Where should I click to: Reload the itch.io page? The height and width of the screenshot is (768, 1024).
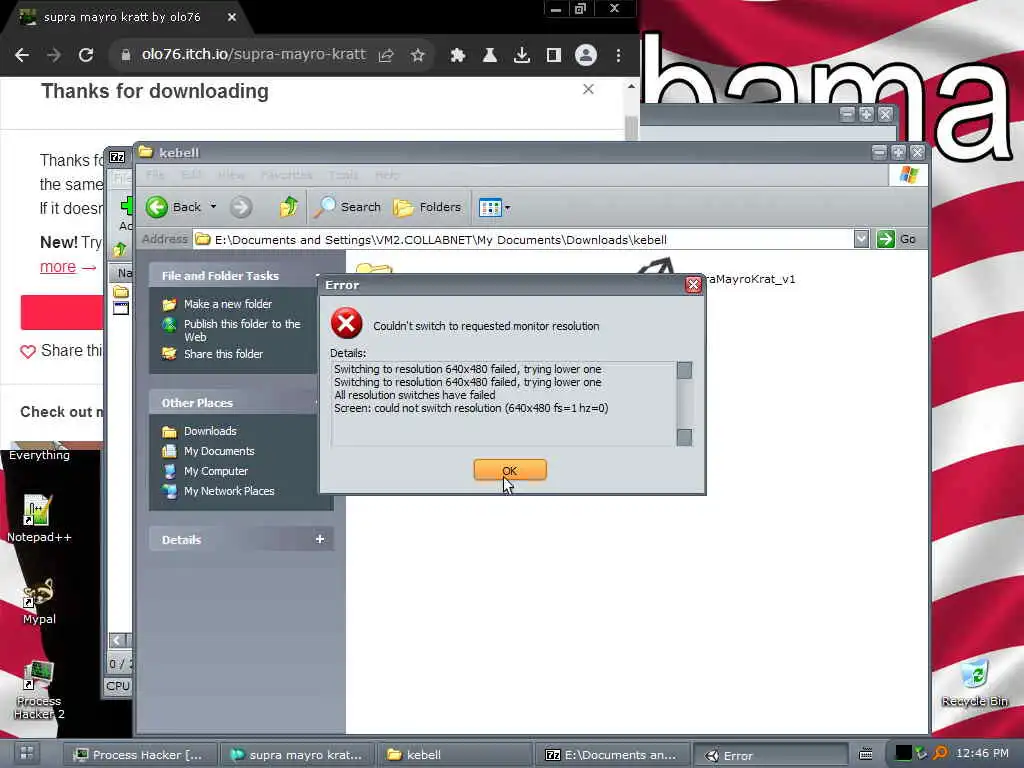(86, 55)
